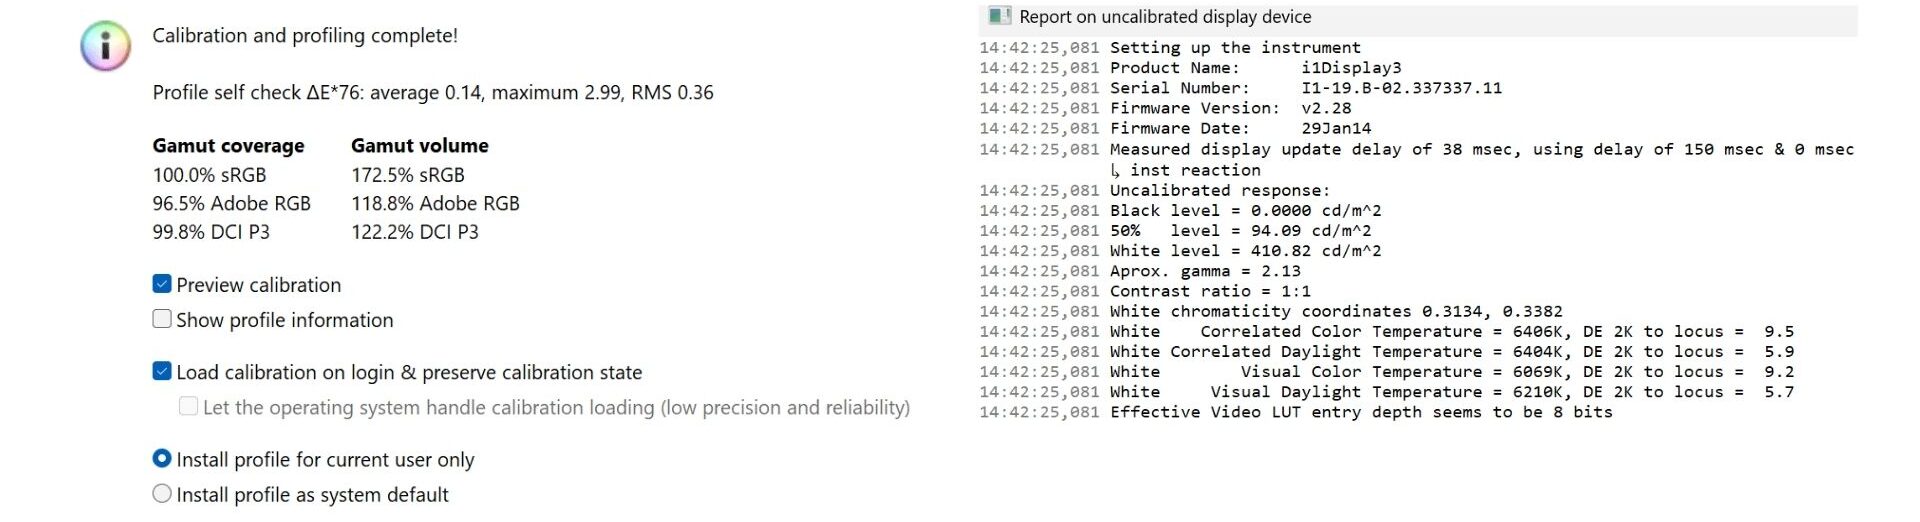Click the 122.2% DCI P3 volume value
This screenshot has width=1920, height=522.
(415, 232)
